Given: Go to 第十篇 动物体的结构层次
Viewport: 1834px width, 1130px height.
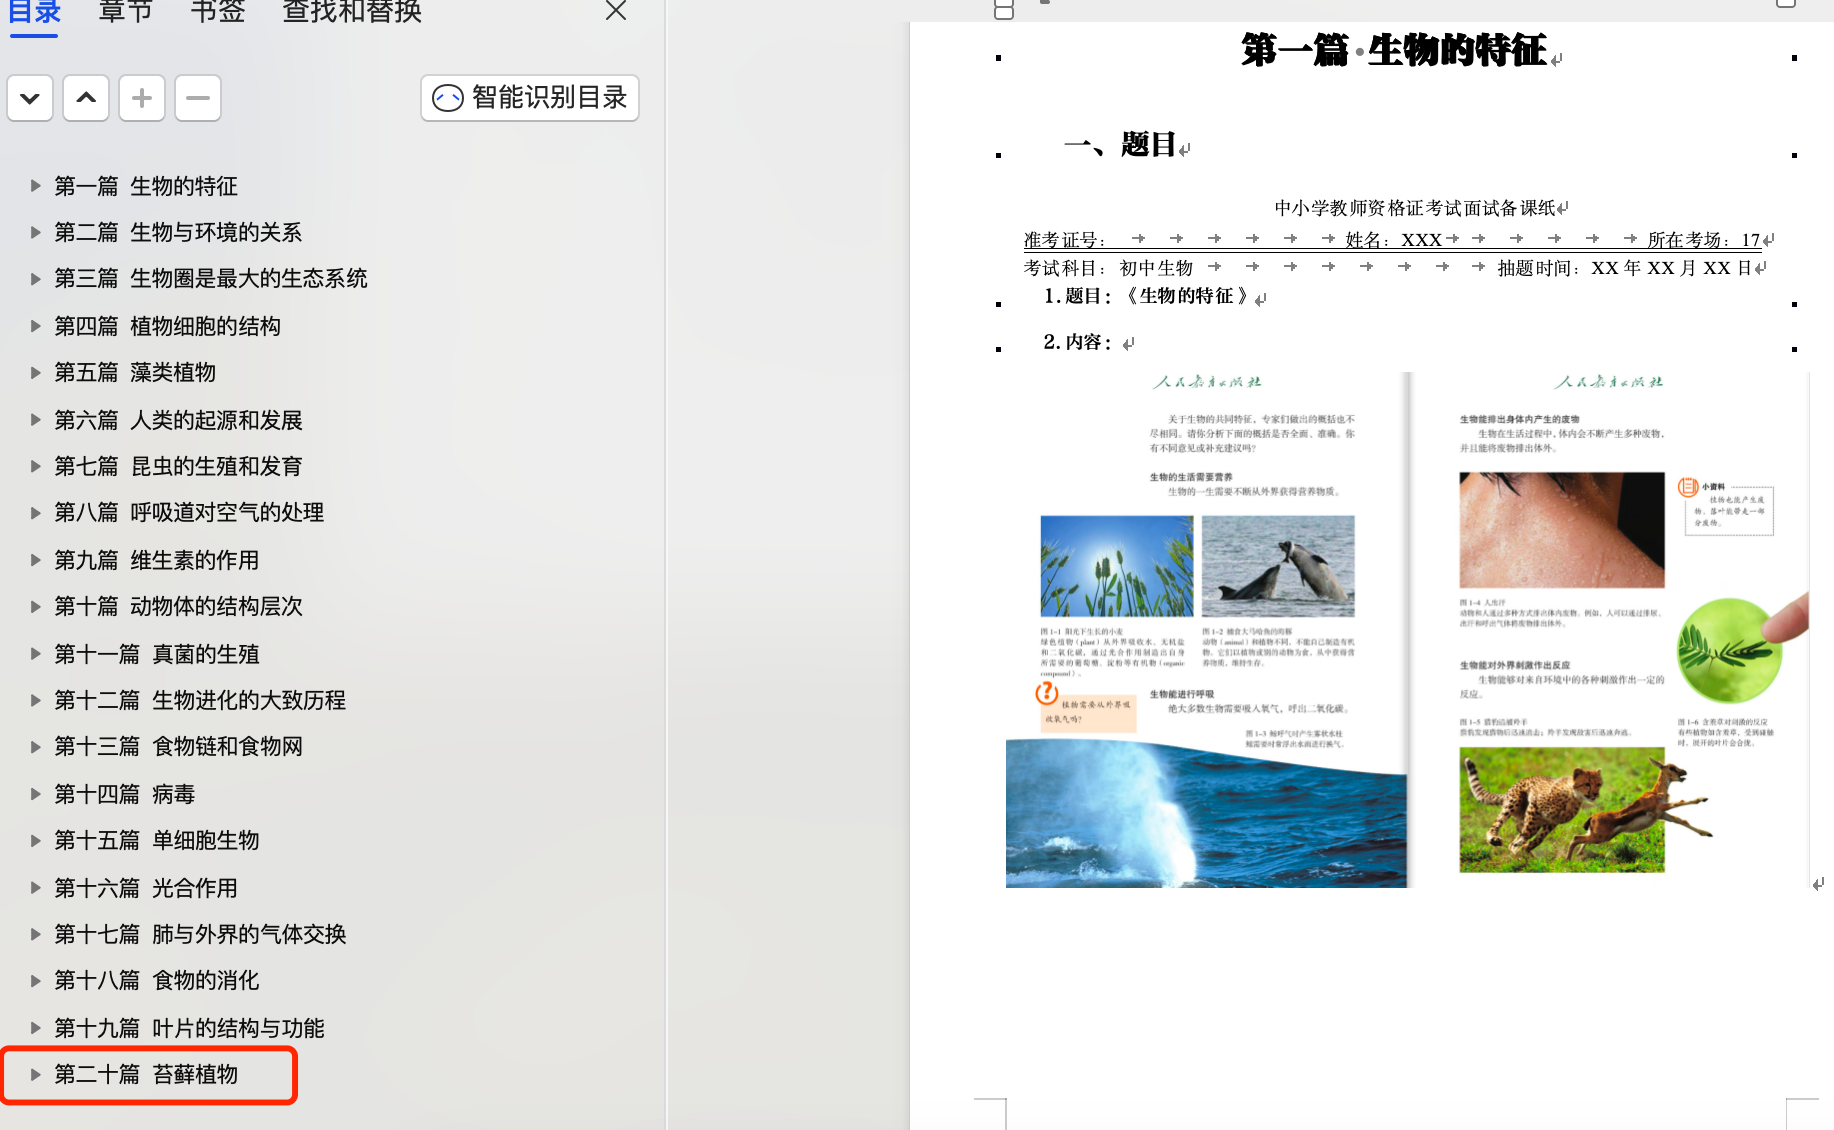Looking at the screenshot, I should 177,607.
